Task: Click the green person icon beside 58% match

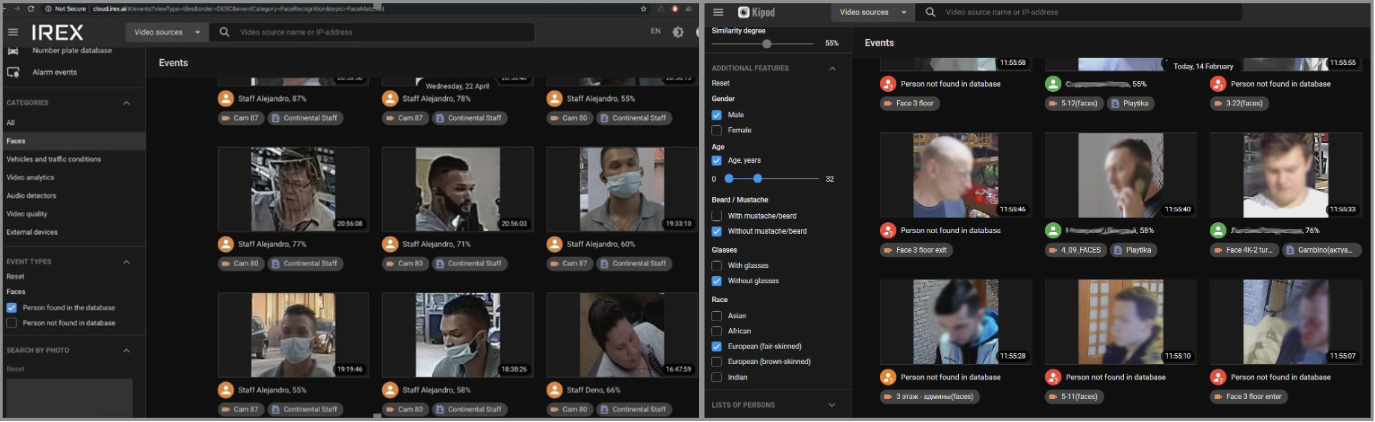Action: [x=1053, y=230]
